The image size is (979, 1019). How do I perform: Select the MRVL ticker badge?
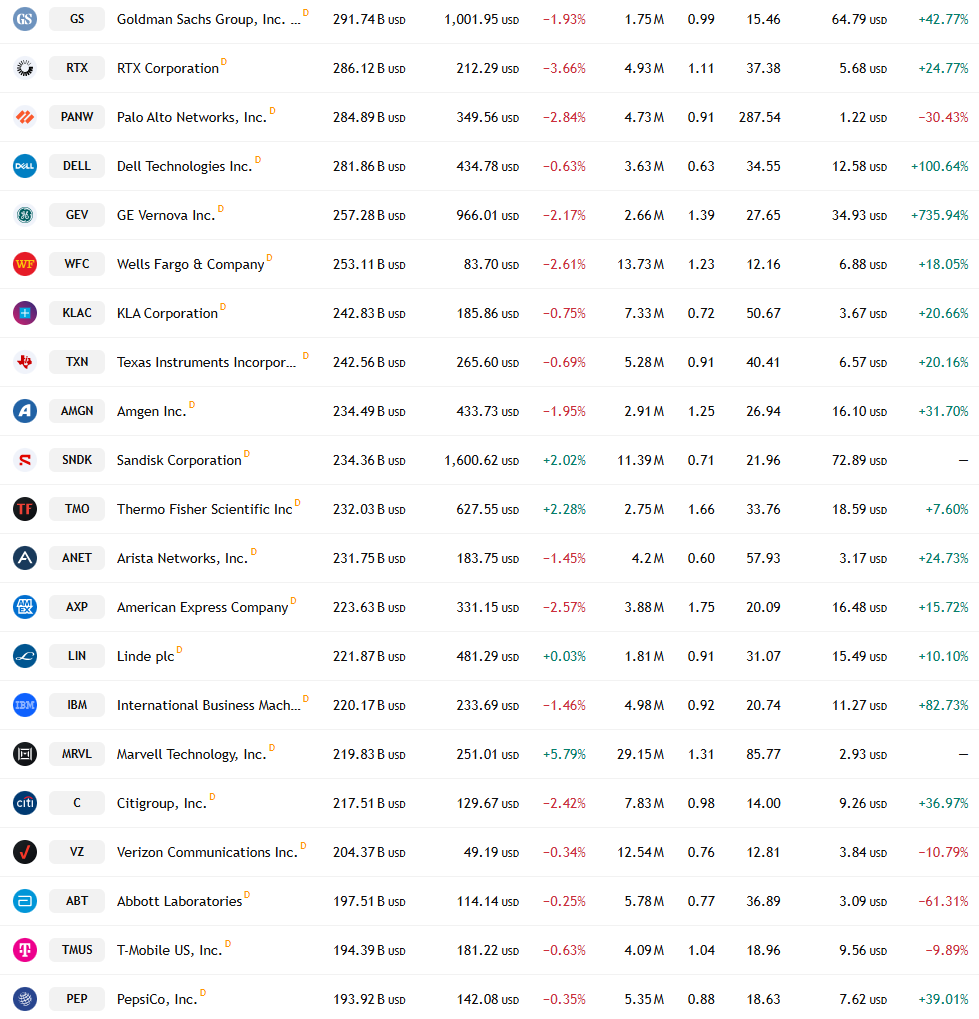(77, 754)
